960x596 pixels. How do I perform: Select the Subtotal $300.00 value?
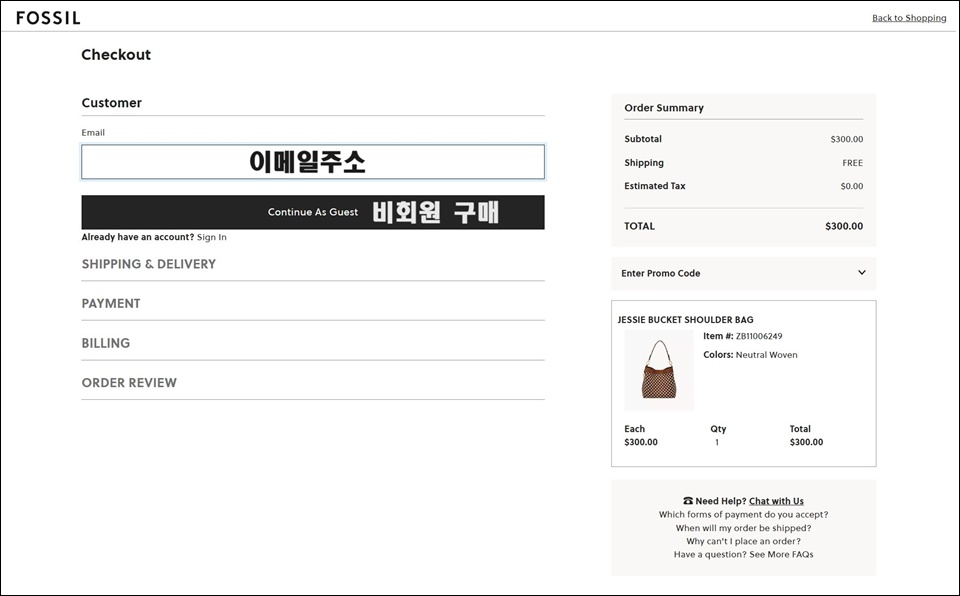847,139
